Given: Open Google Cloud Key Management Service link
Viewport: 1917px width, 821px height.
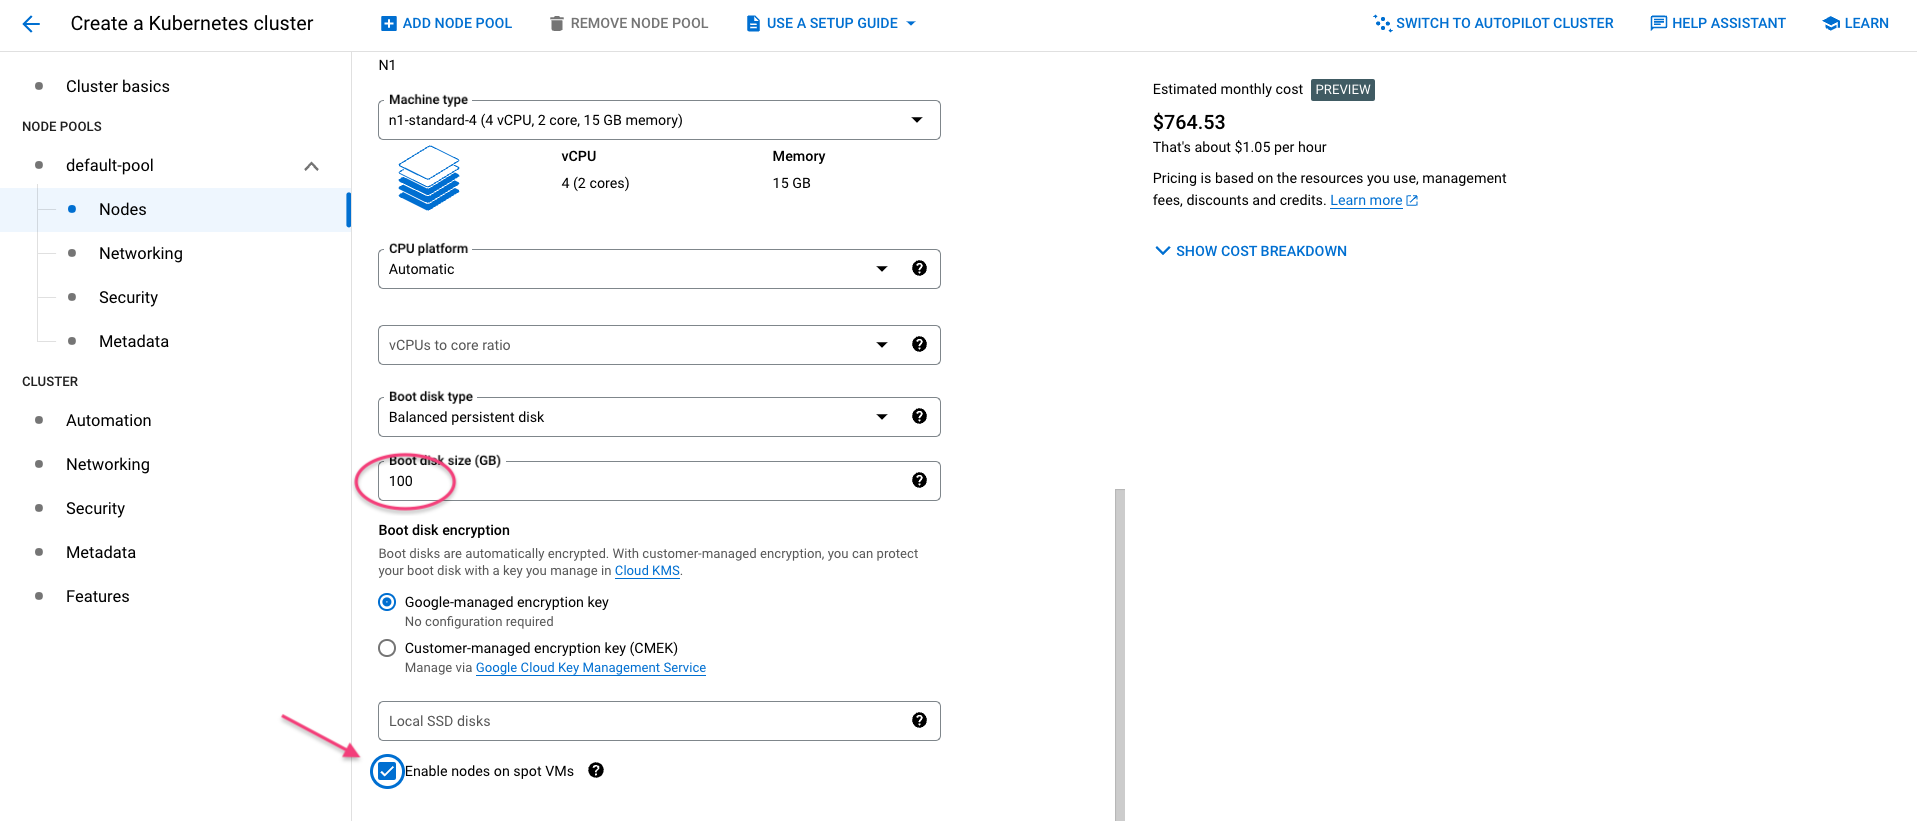Looking at the screenshot, I should 591,668.
